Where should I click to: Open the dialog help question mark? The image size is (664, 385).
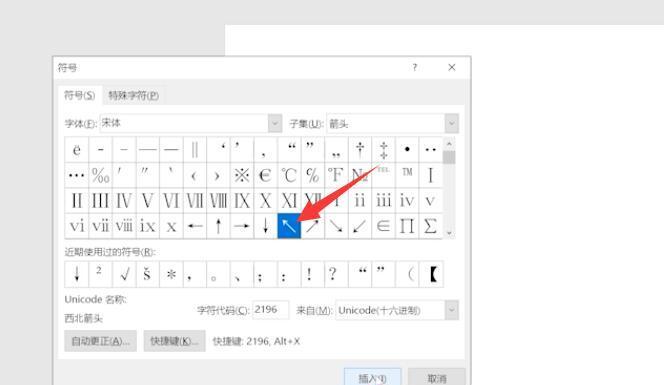pos(415,67)
